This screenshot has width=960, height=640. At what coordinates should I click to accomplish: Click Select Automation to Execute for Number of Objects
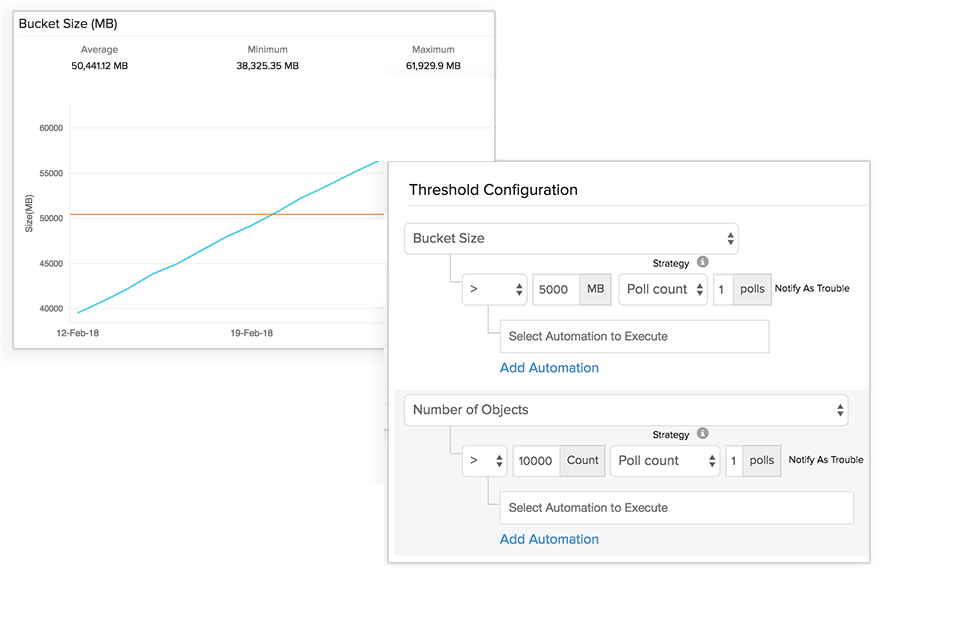click(x=677, y=507)
